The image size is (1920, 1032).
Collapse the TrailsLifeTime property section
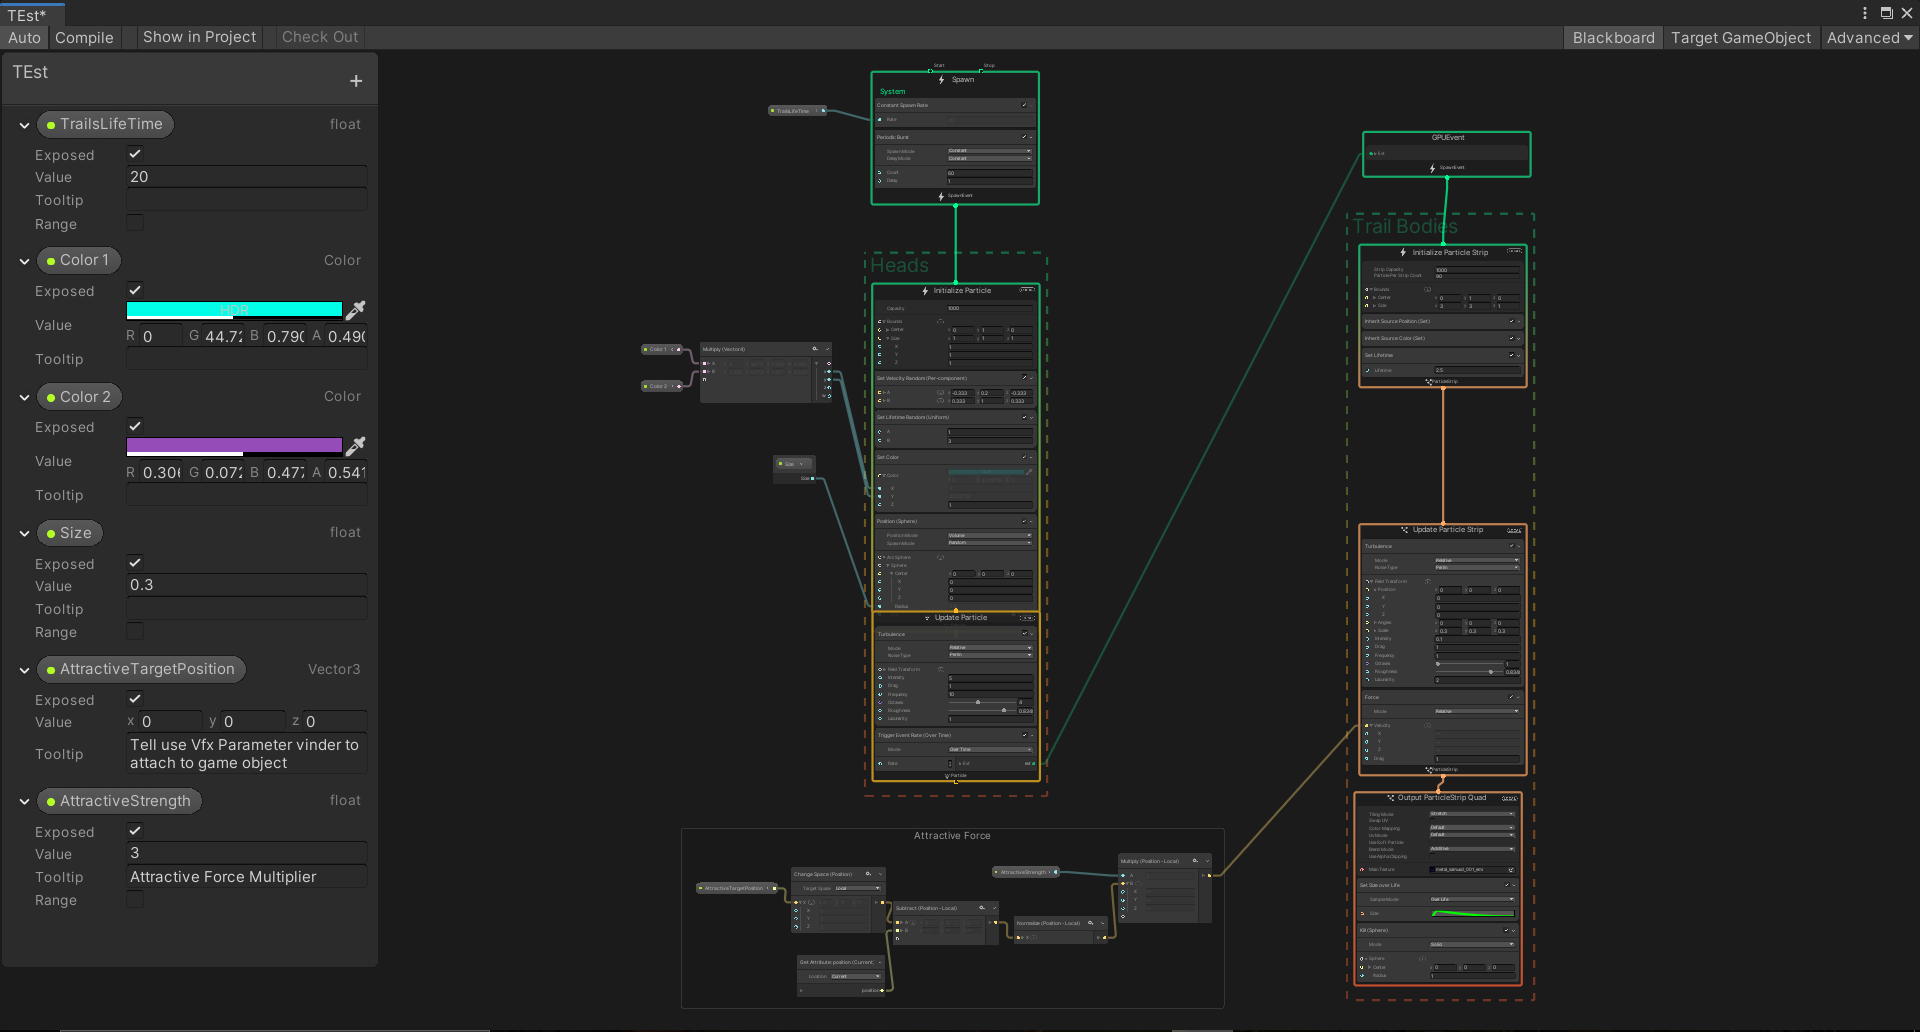pyautogui.click(x=24, y=125)
